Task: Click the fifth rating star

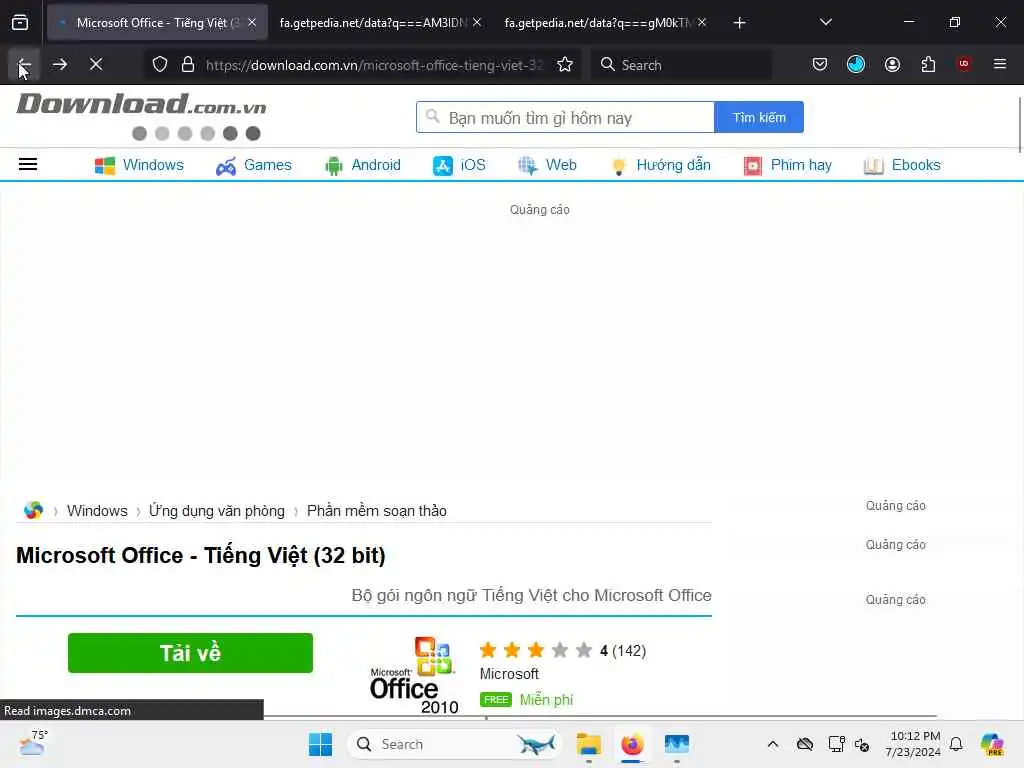Action: click(x=584, y=650)
